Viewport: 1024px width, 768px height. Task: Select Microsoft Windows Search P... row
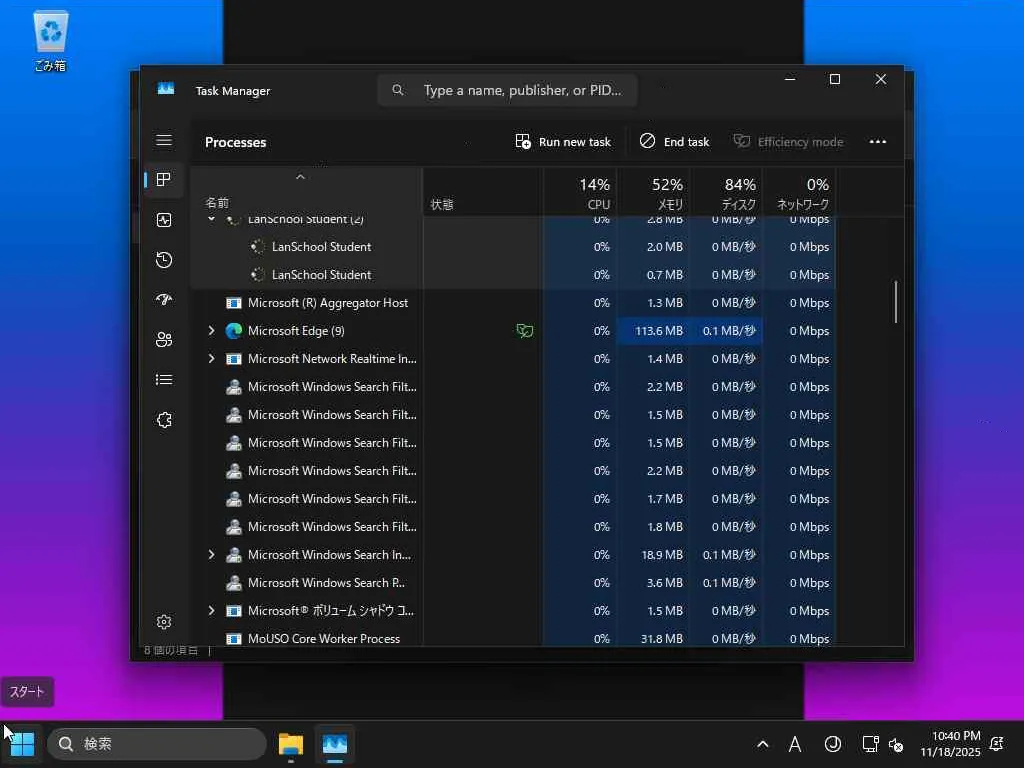[513, 583]
